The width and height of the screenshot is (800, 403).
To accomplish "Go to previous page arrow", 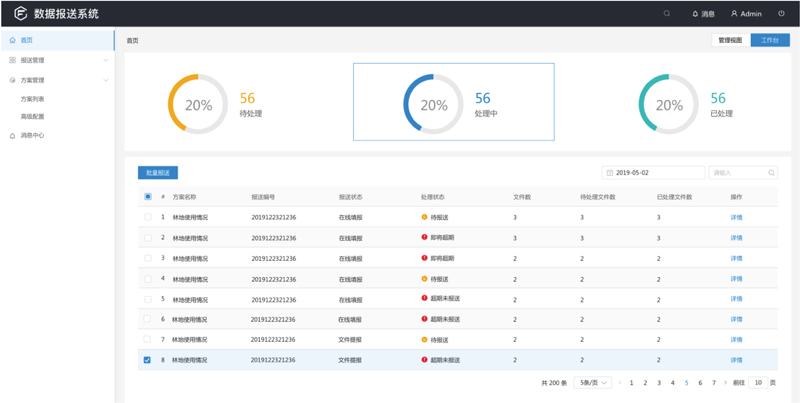I will pos(620,383).
